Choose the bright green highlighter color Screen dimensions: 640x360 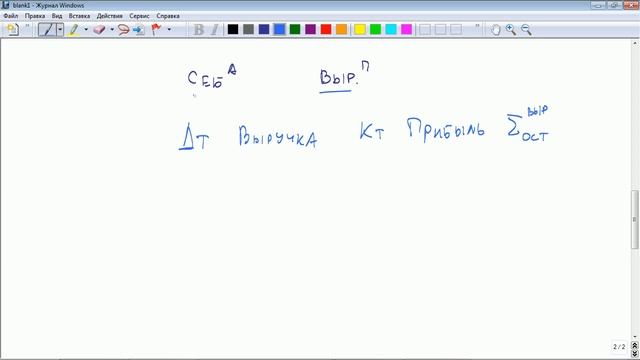(x=376, y=29)
